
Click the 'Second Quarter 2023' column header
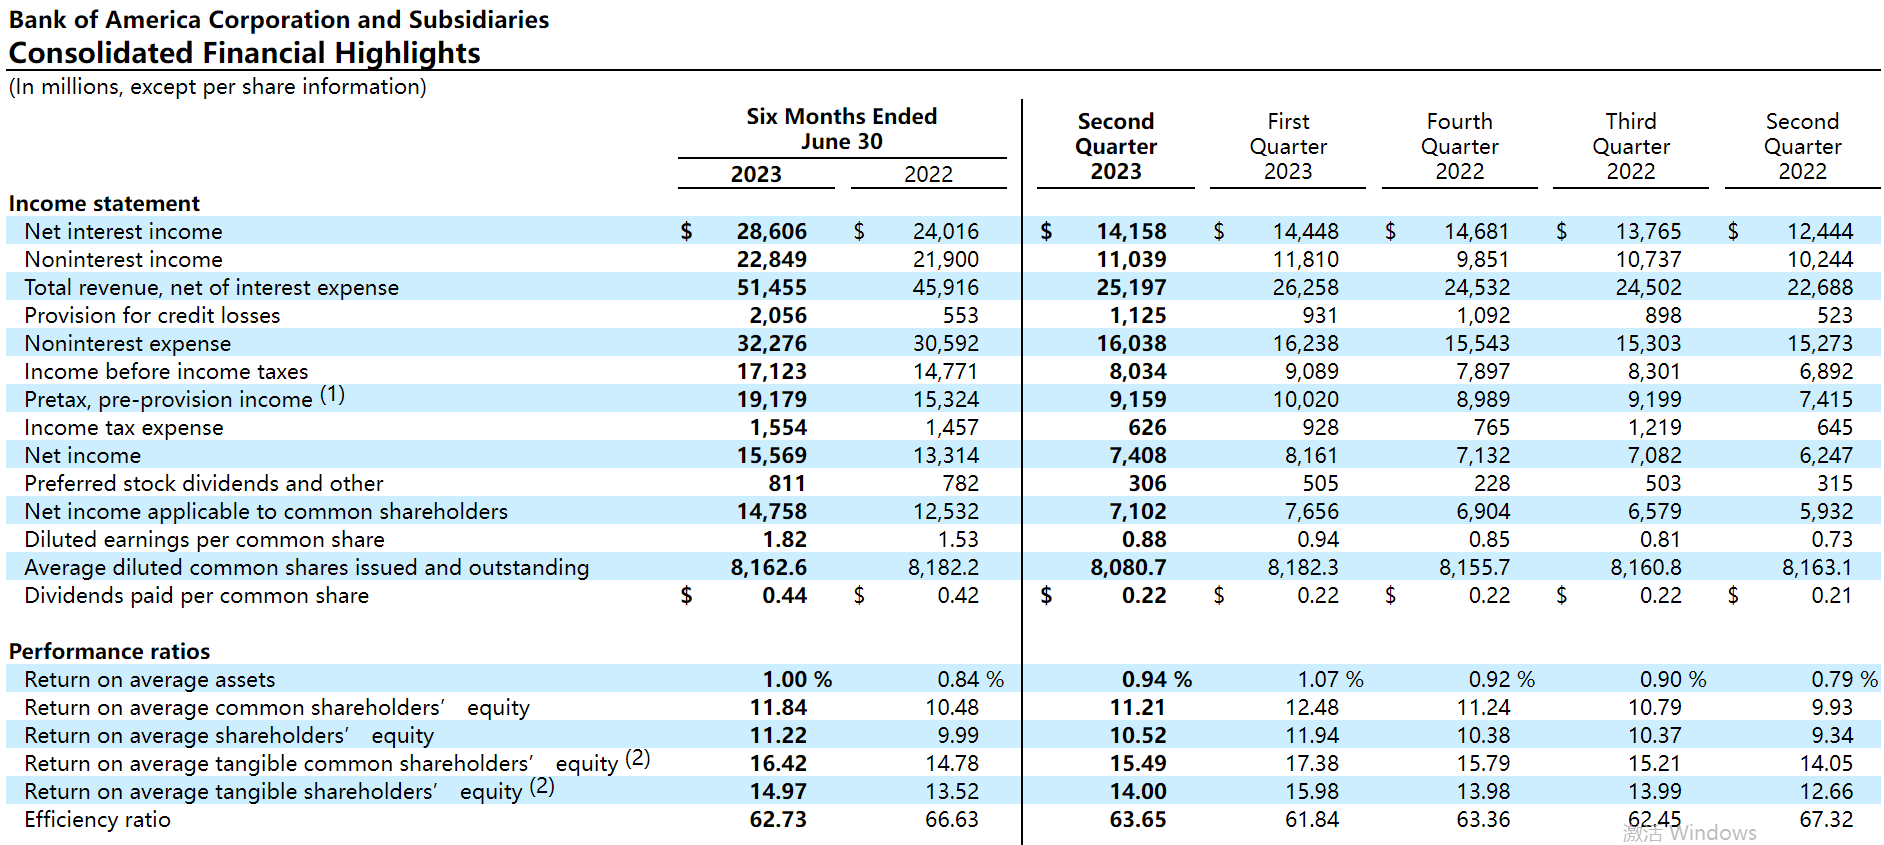coord(1116,146)
